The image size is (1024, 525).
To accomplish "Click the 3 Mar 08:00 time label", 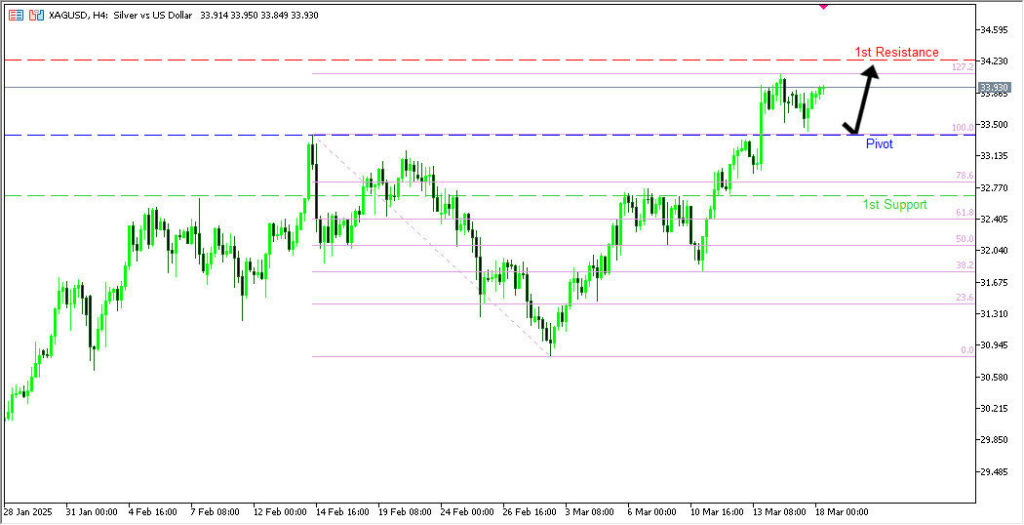I will click(x=590, y=511).
